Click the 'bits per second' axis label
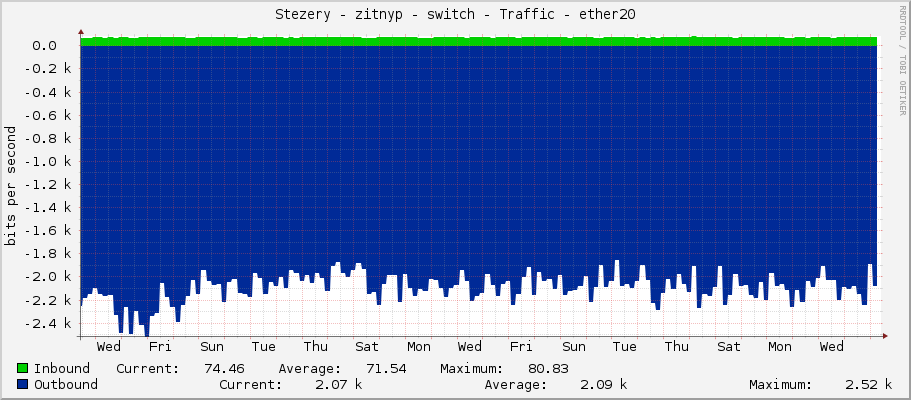Image resolution: width=911 pixels, height=400 pixels. [x=10, y=186]
